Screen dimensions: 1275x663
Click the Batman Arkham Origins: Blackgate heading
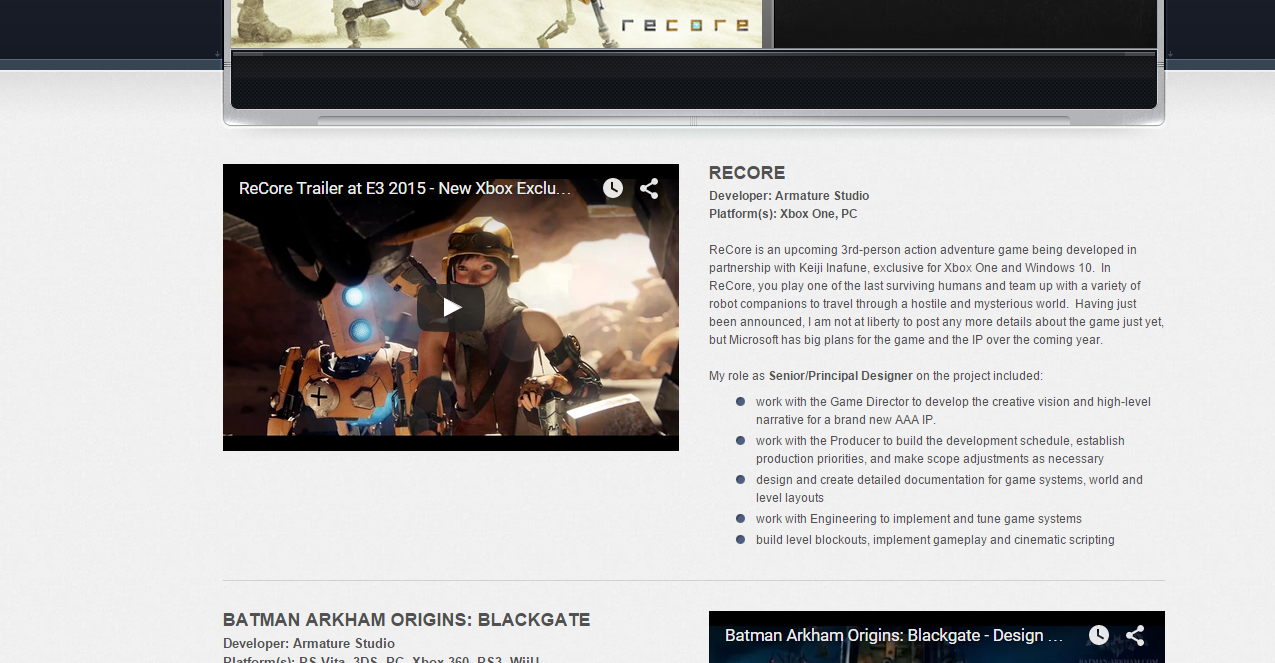(406, 620)
